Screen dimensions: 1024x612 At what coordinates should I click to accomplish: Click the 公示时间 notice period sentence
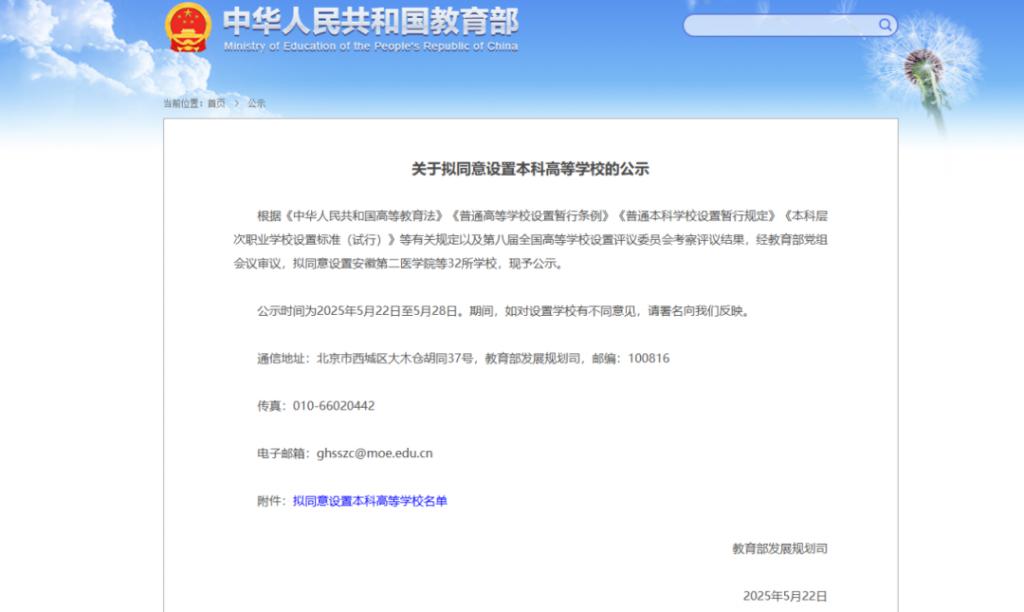click(505, 311)
